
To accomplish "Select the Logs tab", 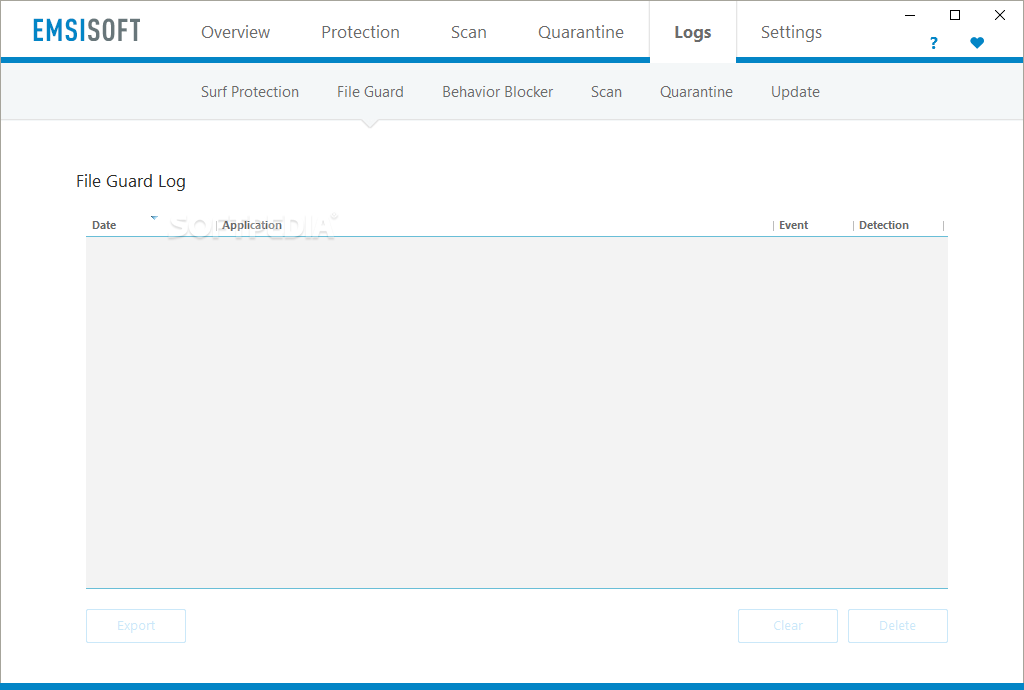I will coord(693,32).
